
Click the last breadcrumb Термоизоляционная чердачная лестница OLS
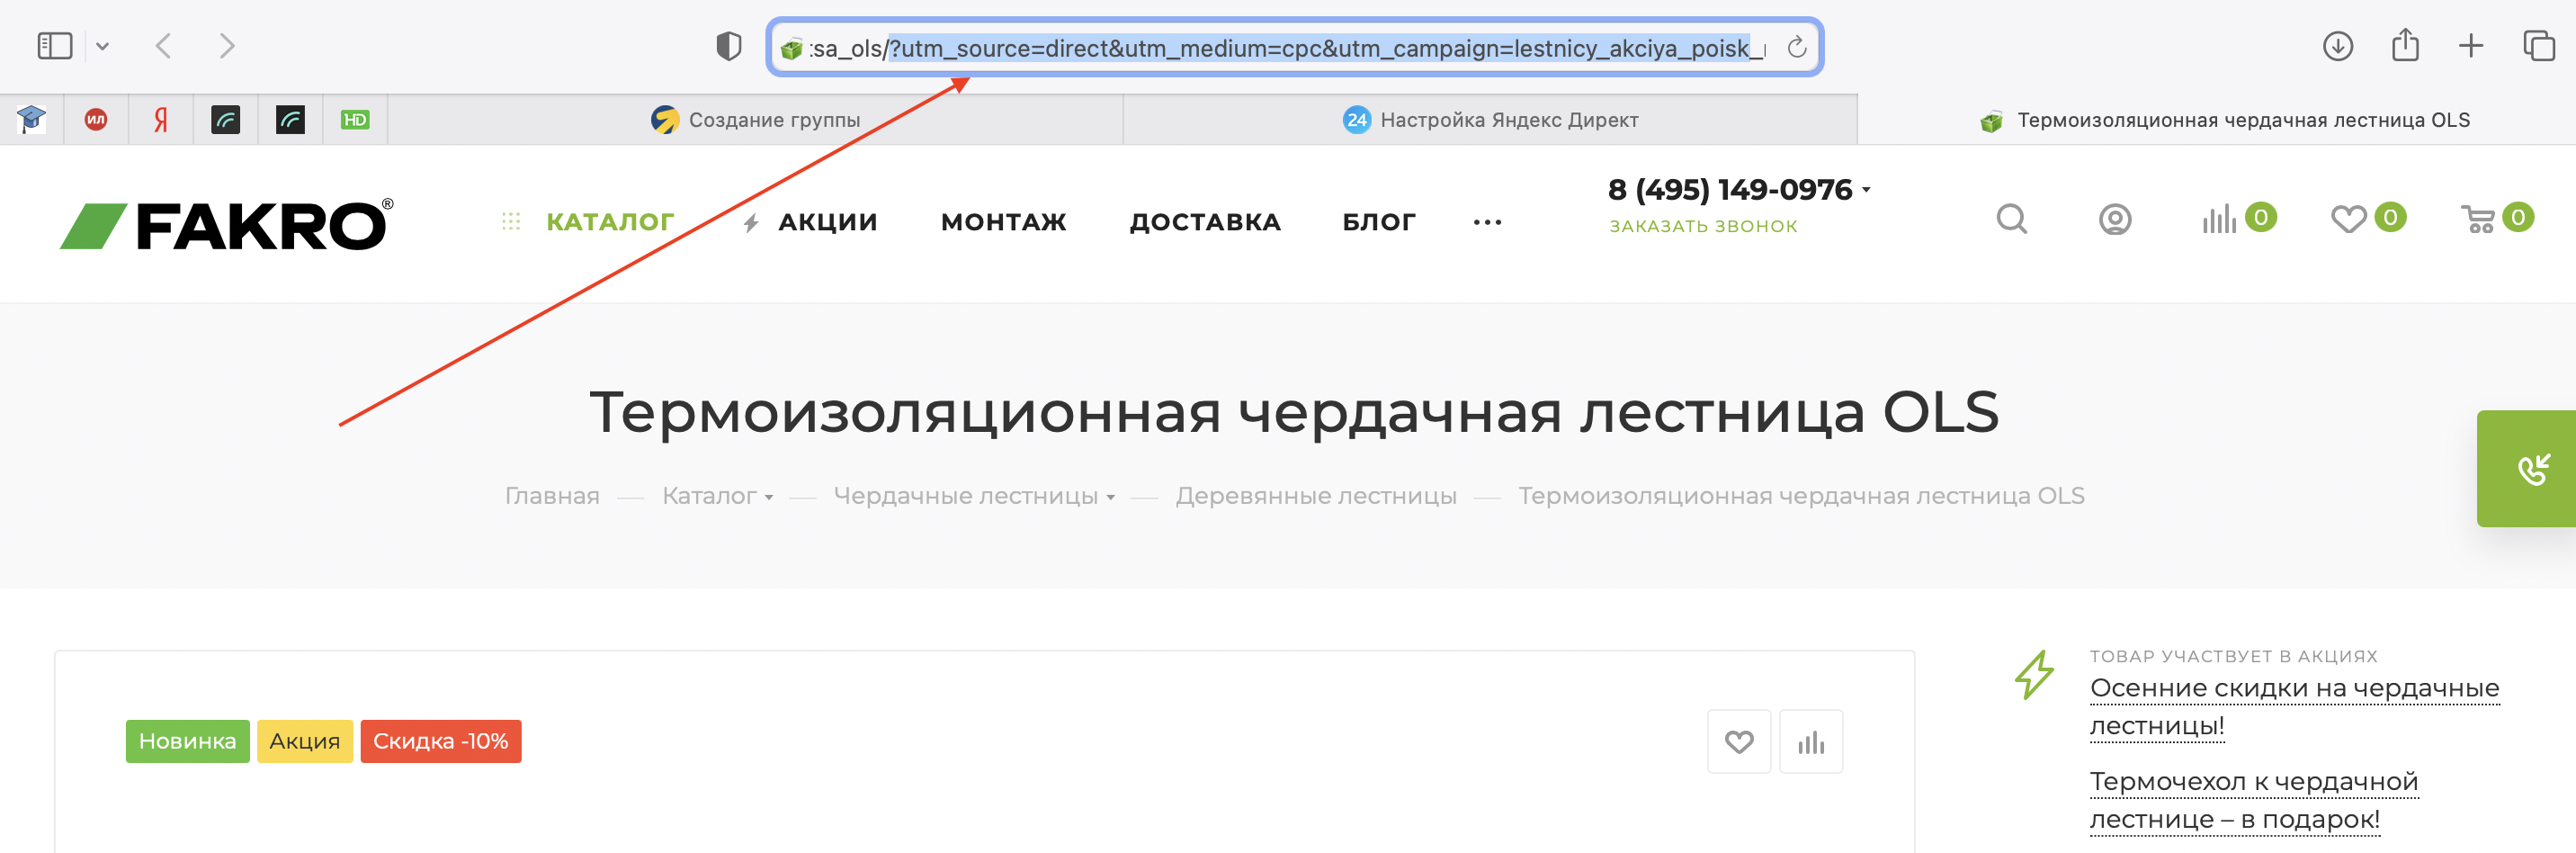1801,497
